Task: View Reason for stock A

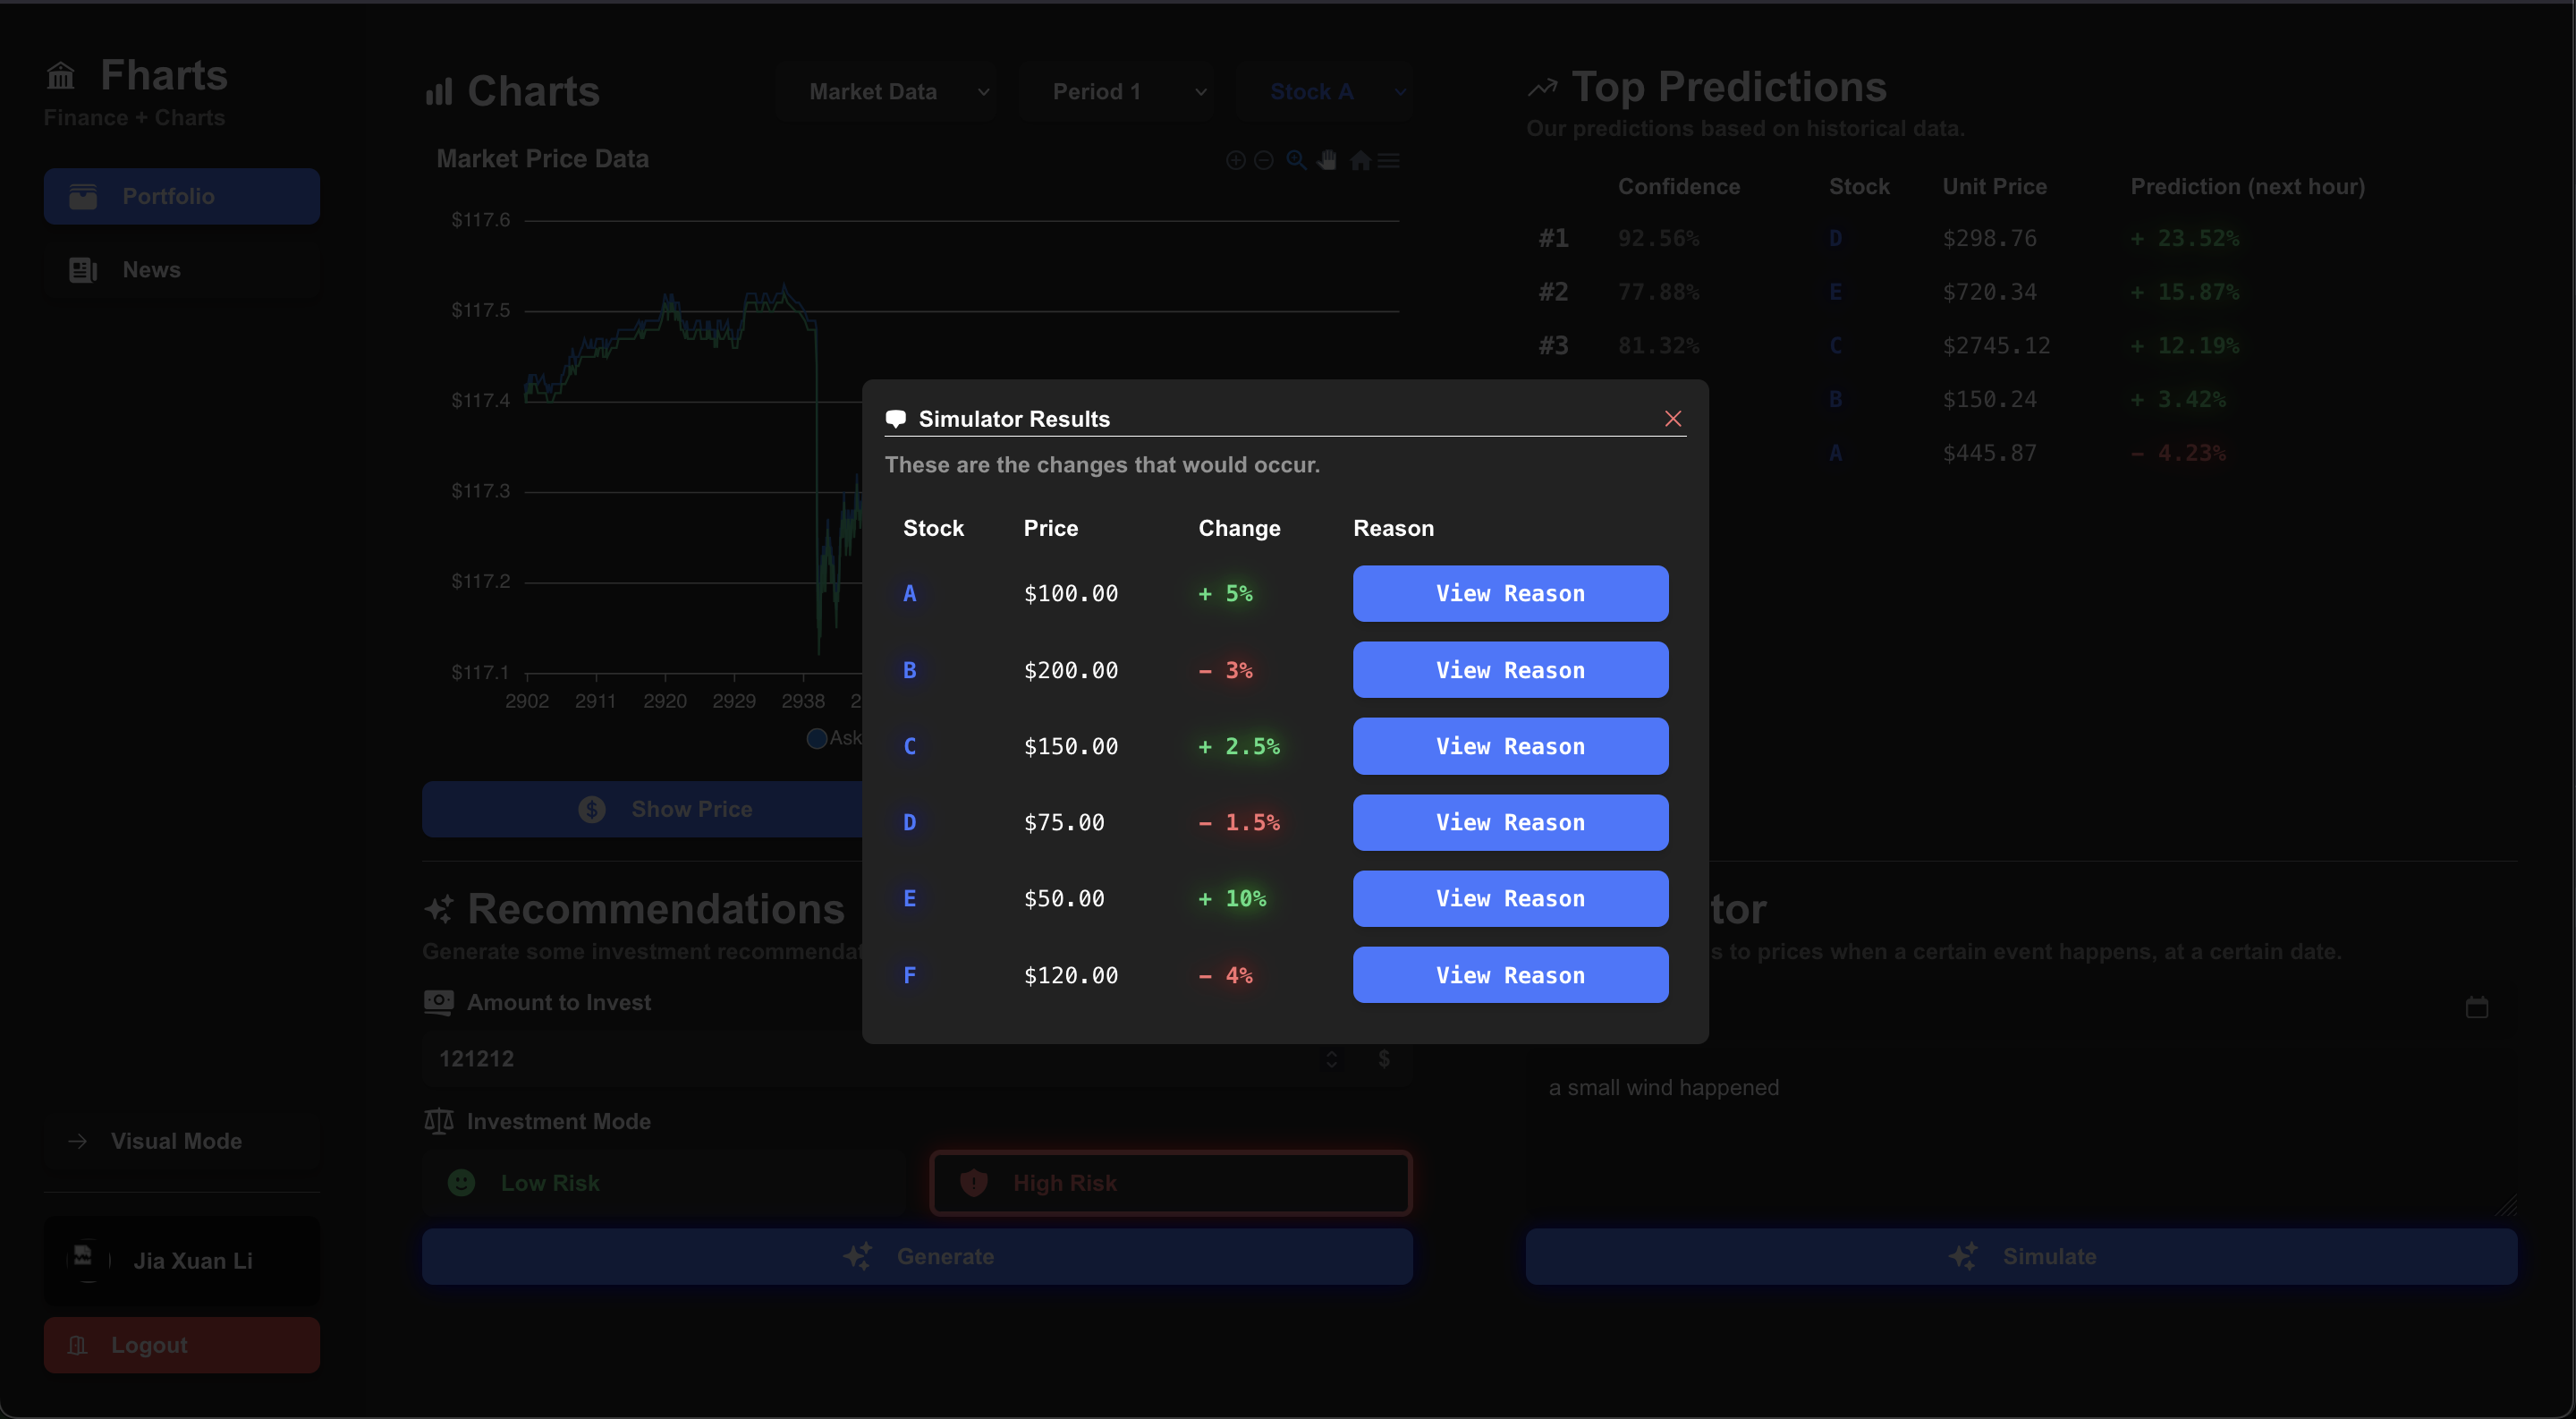Action: 1510,593
